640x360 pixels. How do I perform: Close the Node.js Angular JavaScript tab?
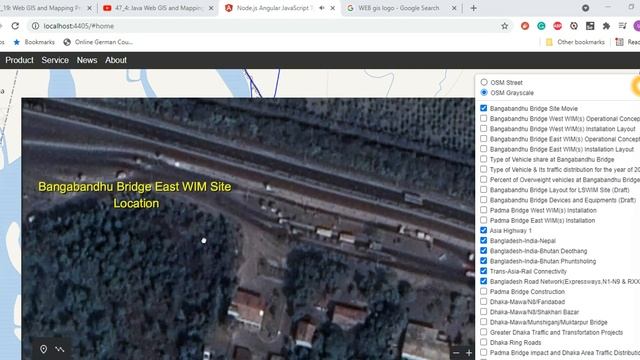tap(333, 8)
